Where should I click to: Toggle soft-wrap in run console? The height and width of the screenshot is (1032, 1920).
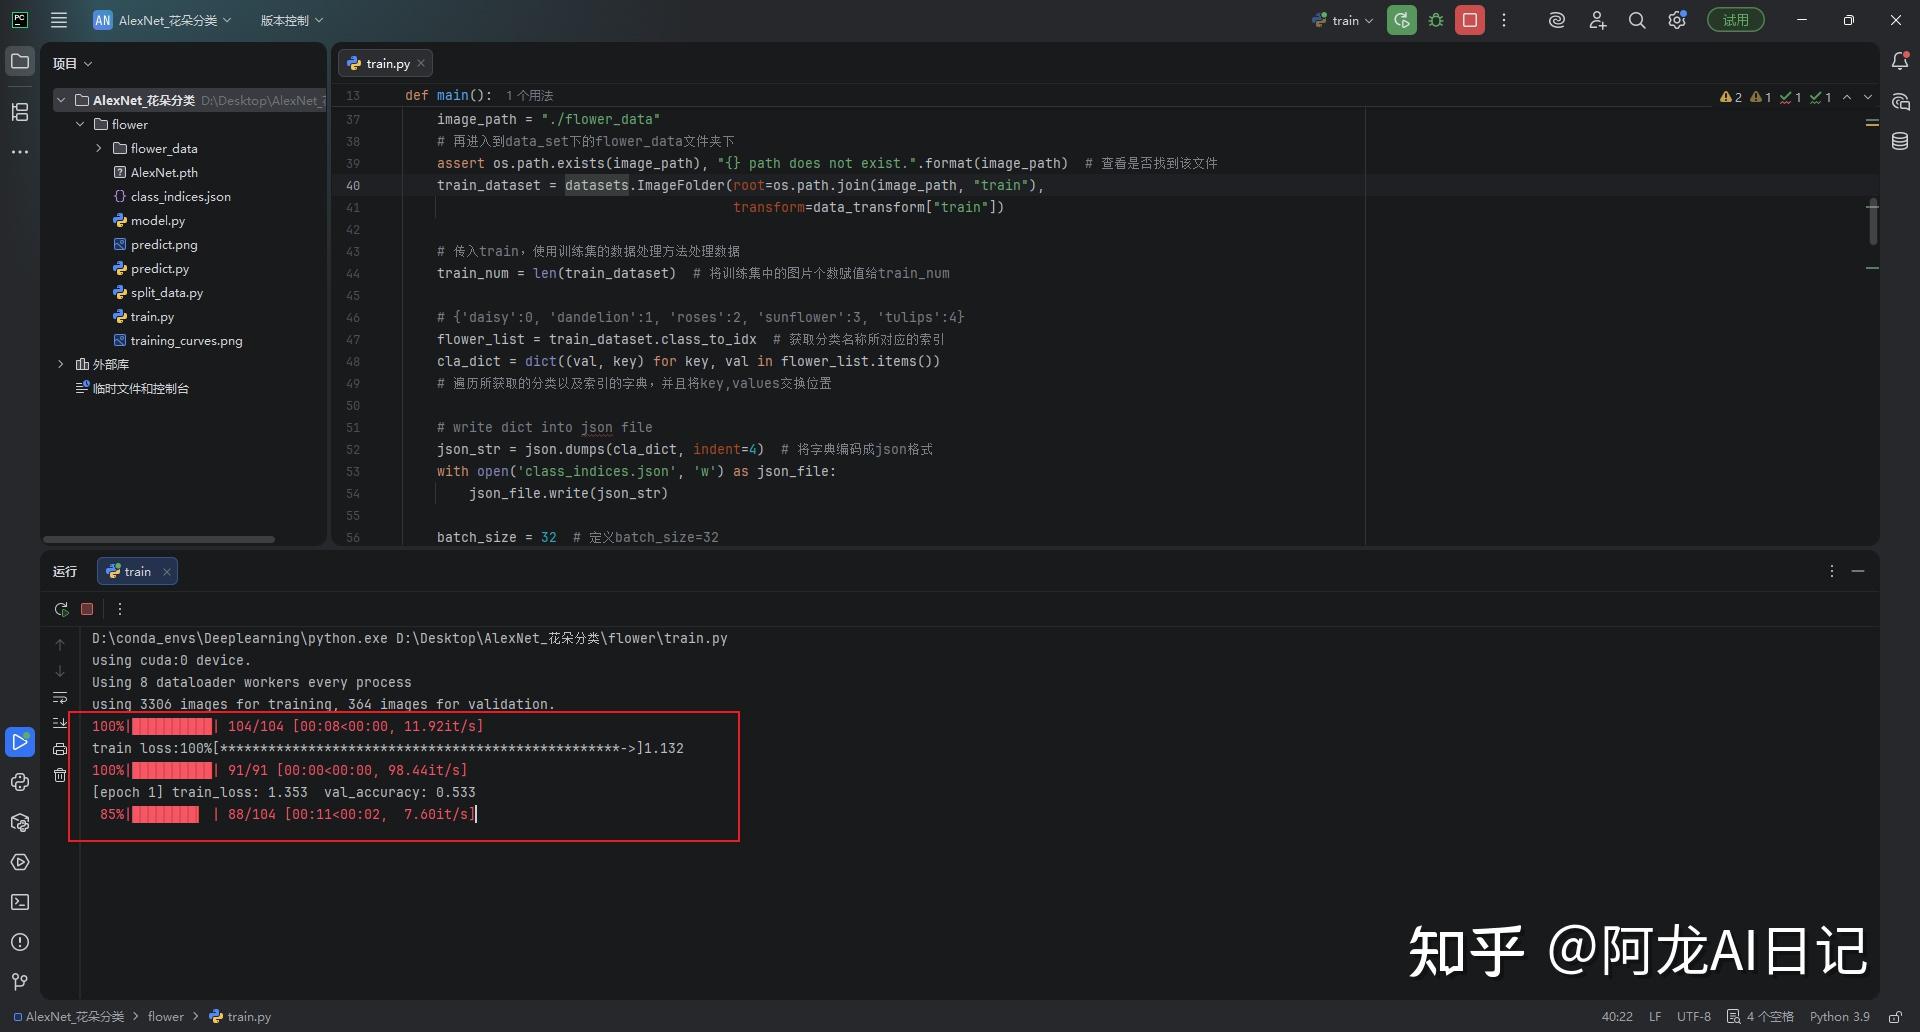pos(60,697)
